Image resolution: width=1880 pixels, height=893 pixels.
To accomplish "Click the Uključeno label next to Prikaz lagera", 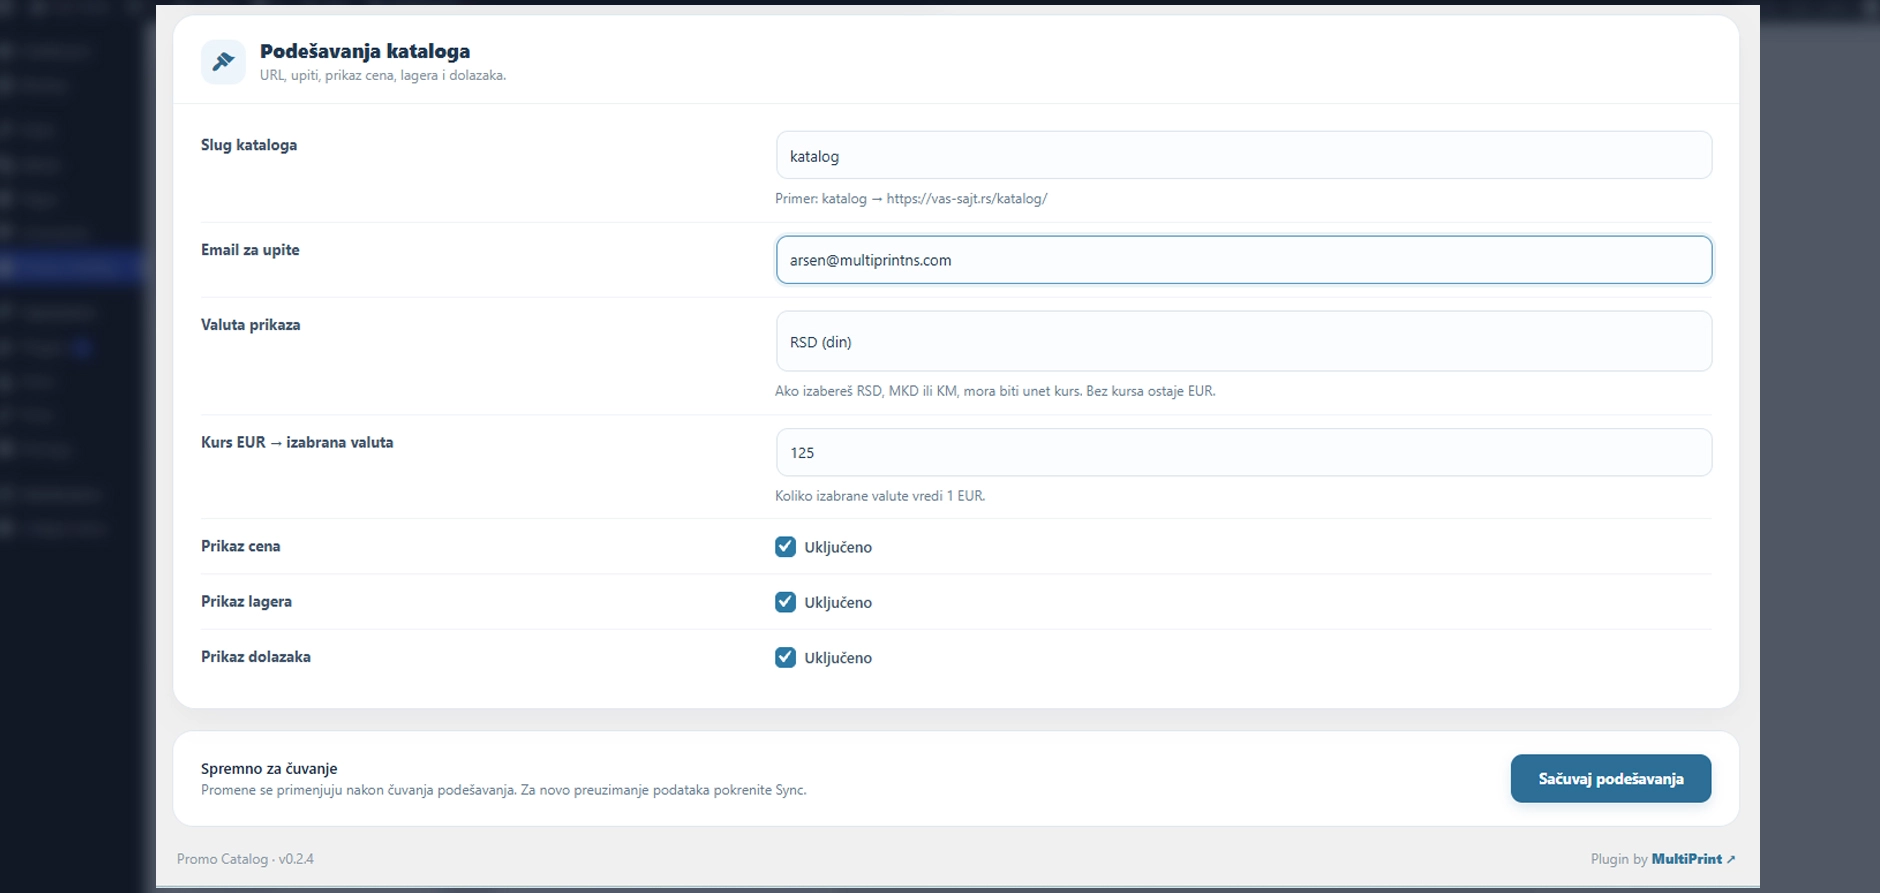I will click(x=838, y=602).
